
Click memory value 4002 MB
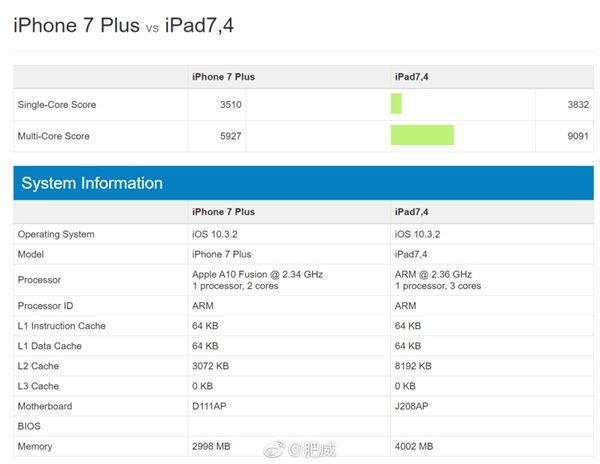click(x=414, y=446)
